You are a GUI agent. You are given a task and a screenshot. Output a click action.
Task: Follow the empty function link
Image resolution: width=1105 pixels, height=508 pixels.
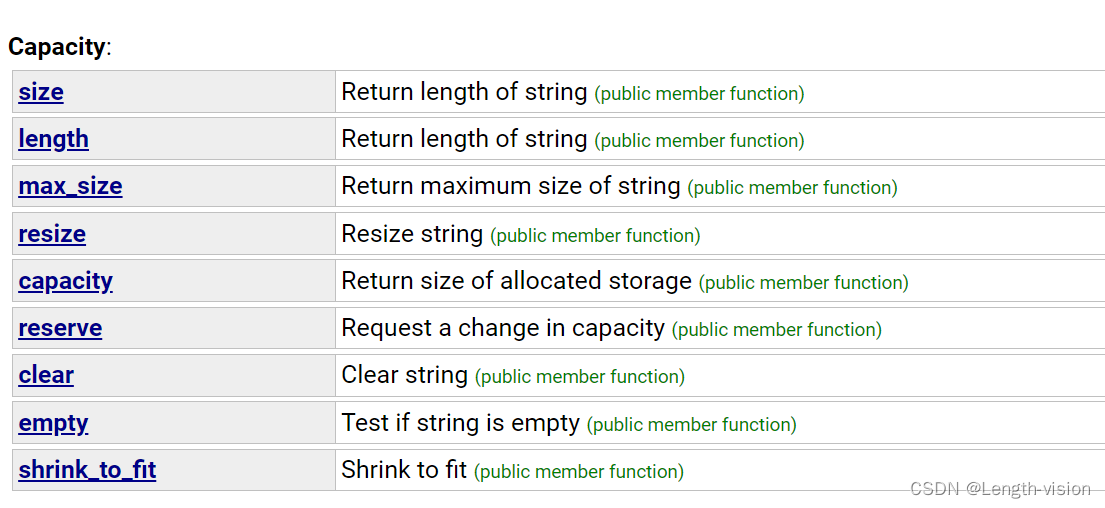(x=54, y=423)
